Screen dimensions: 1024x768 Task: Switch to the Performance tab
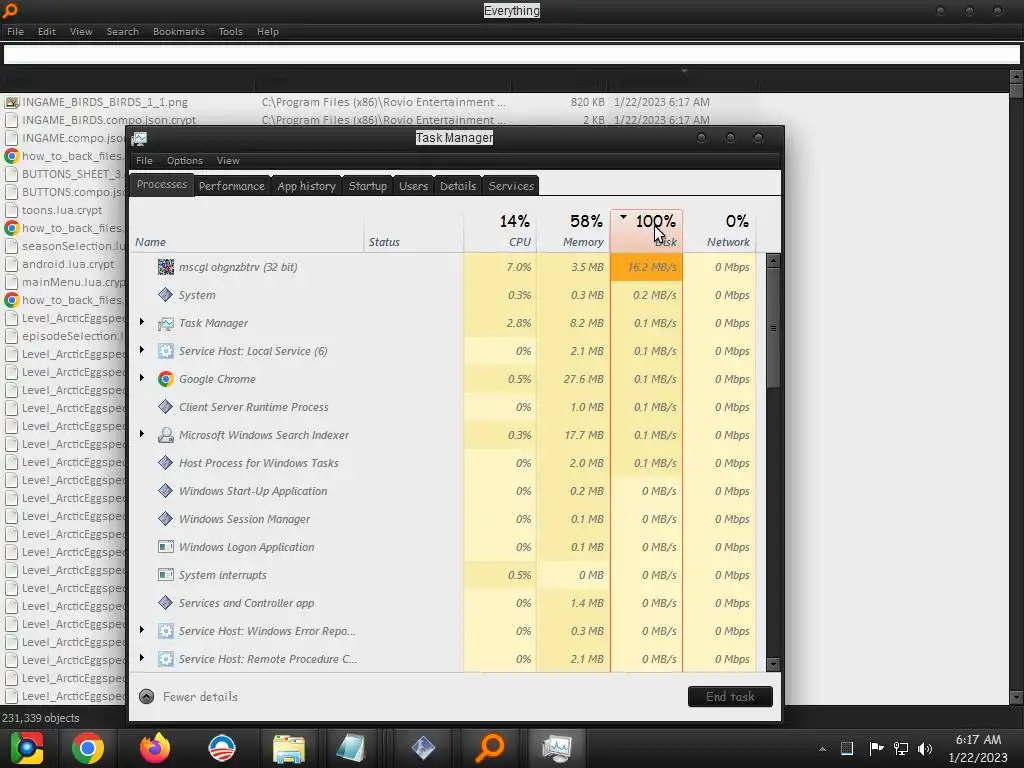click(x=232, y=186)
